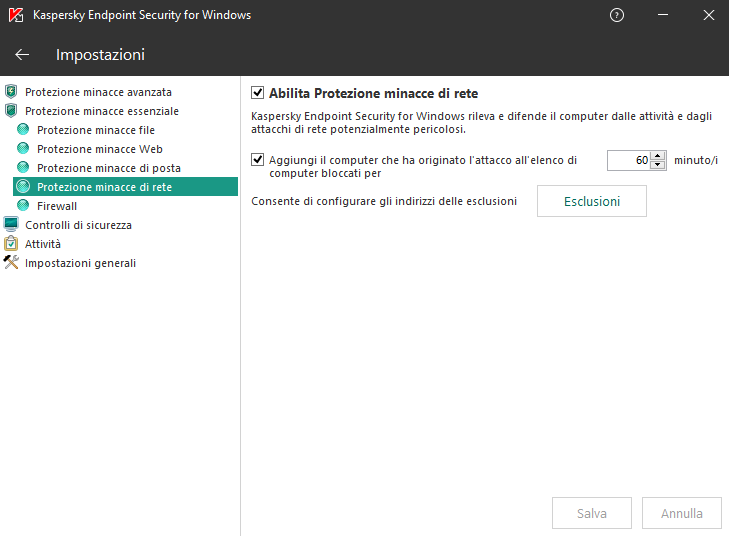
Task: Open the Esclusioni configuration button
Action: coord(592,201)
